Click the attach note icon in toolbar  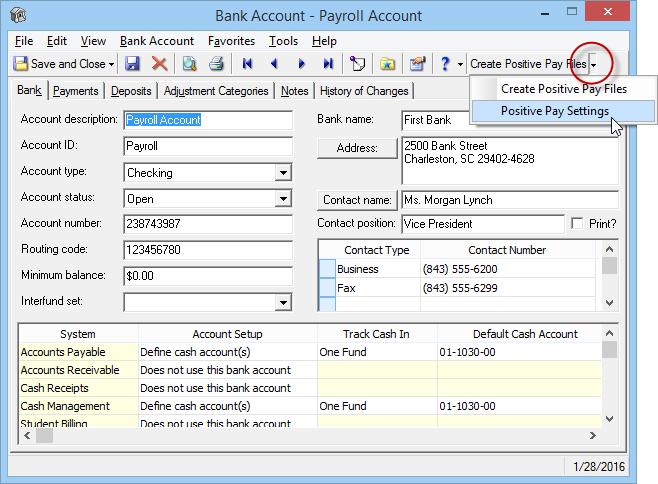click(358, 64)
